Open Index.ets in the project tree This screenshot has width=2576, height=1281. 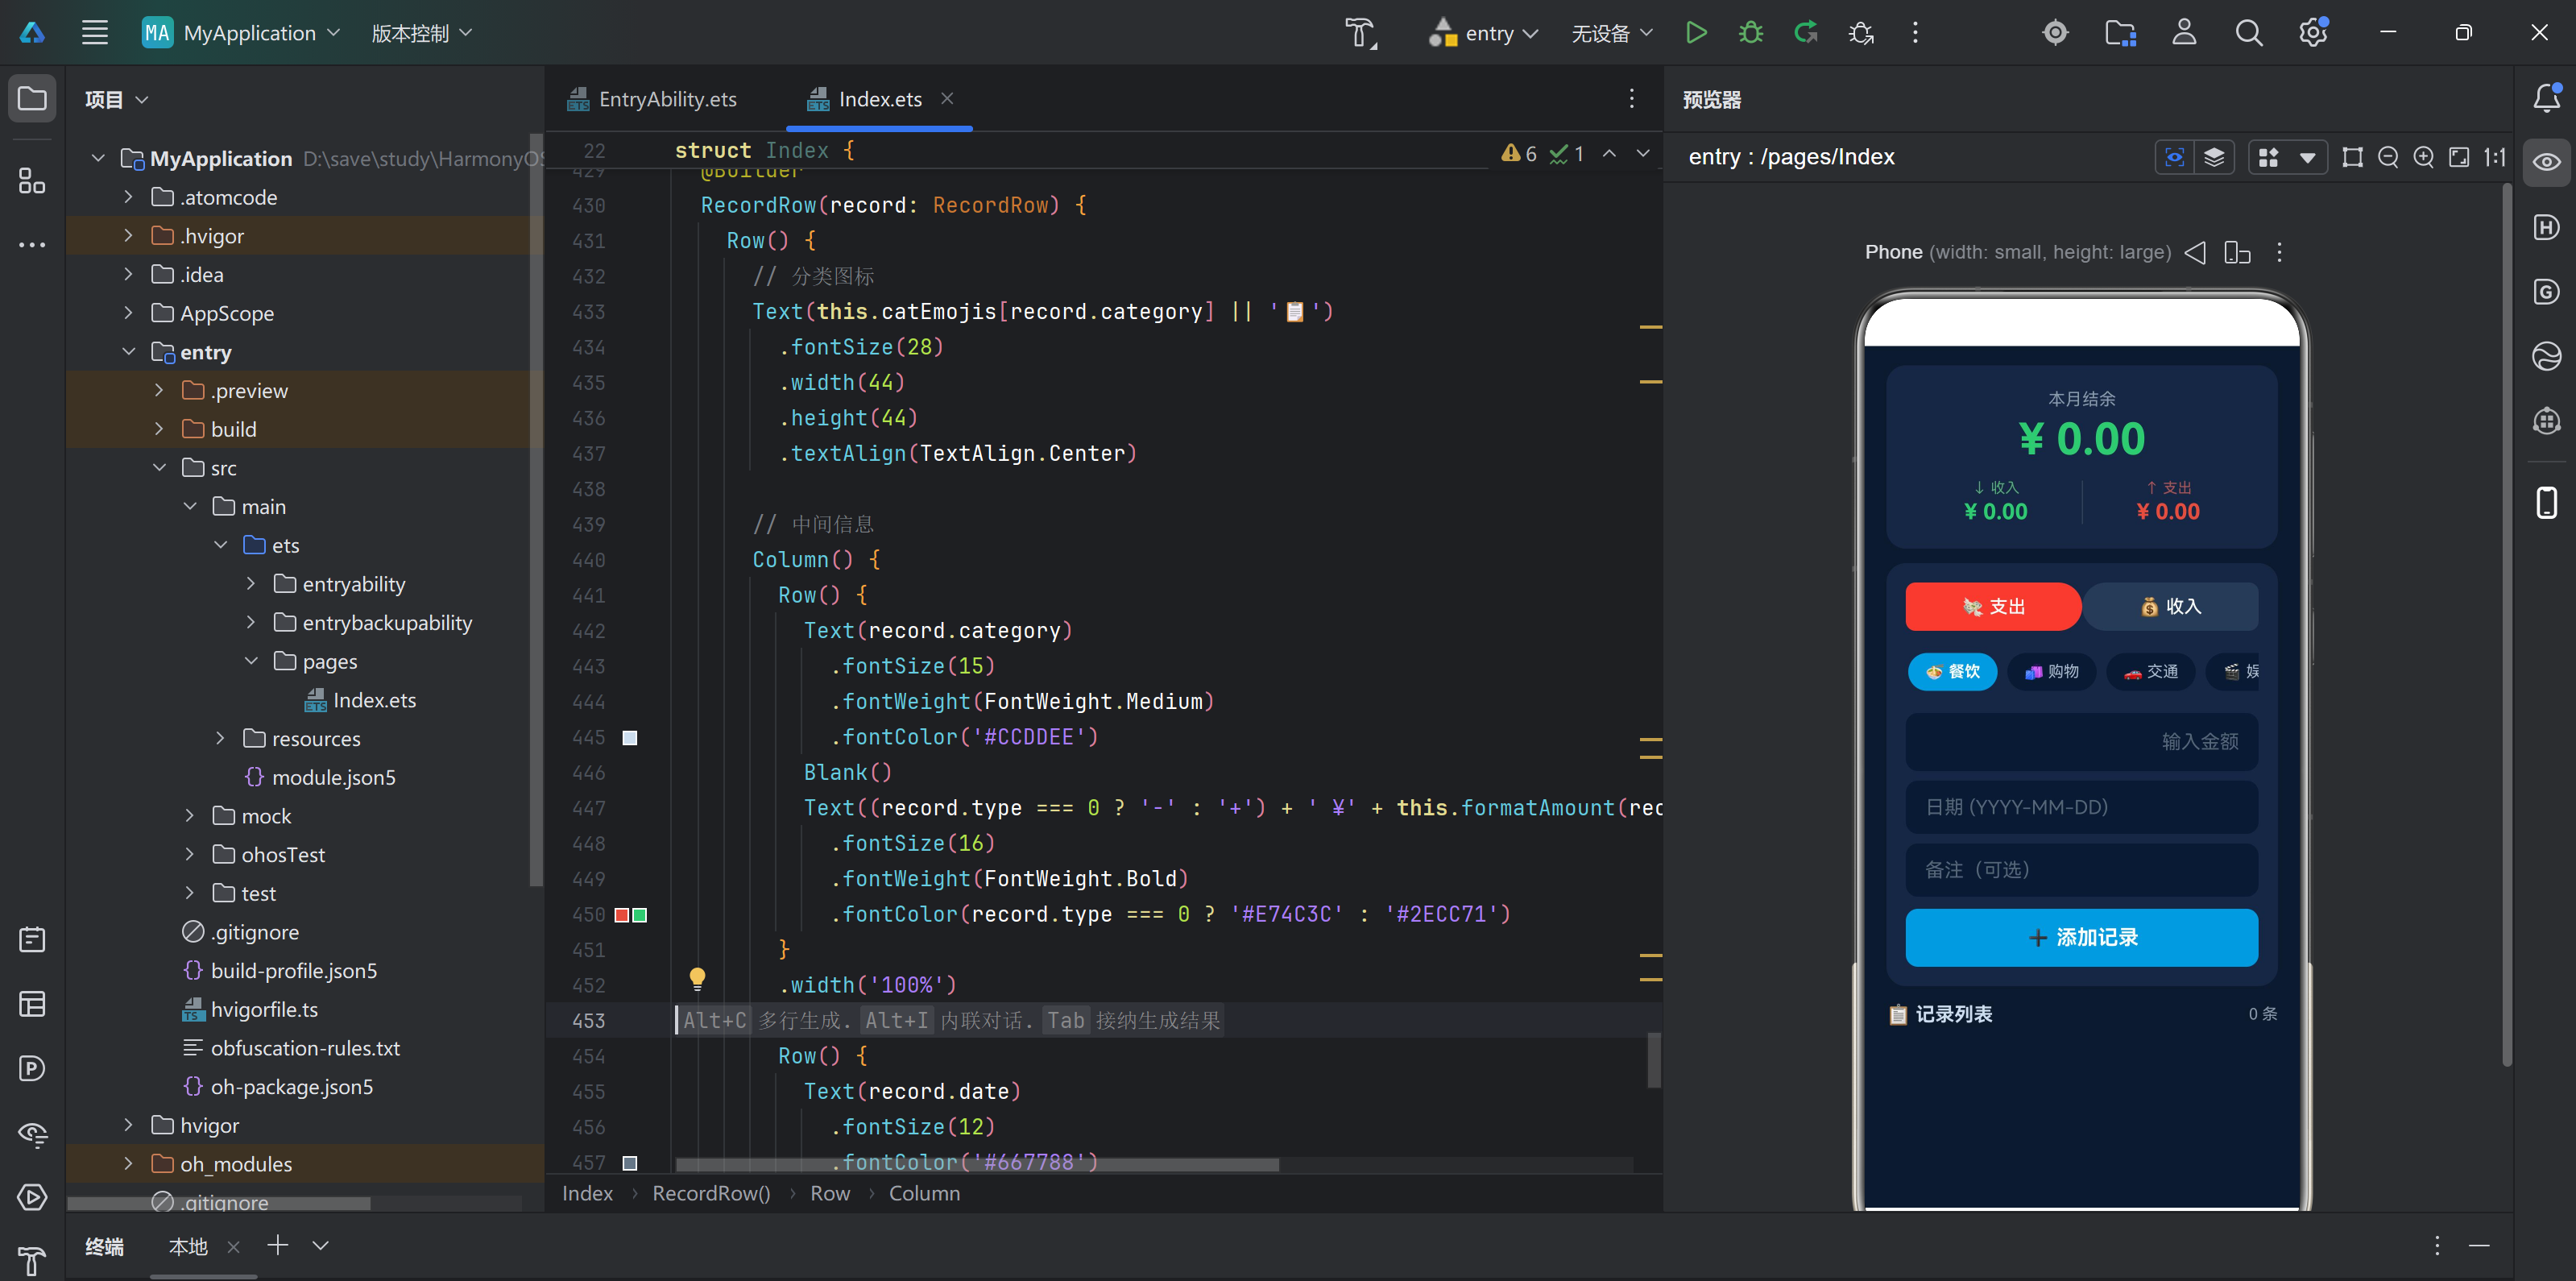click(x=360, y=700)
